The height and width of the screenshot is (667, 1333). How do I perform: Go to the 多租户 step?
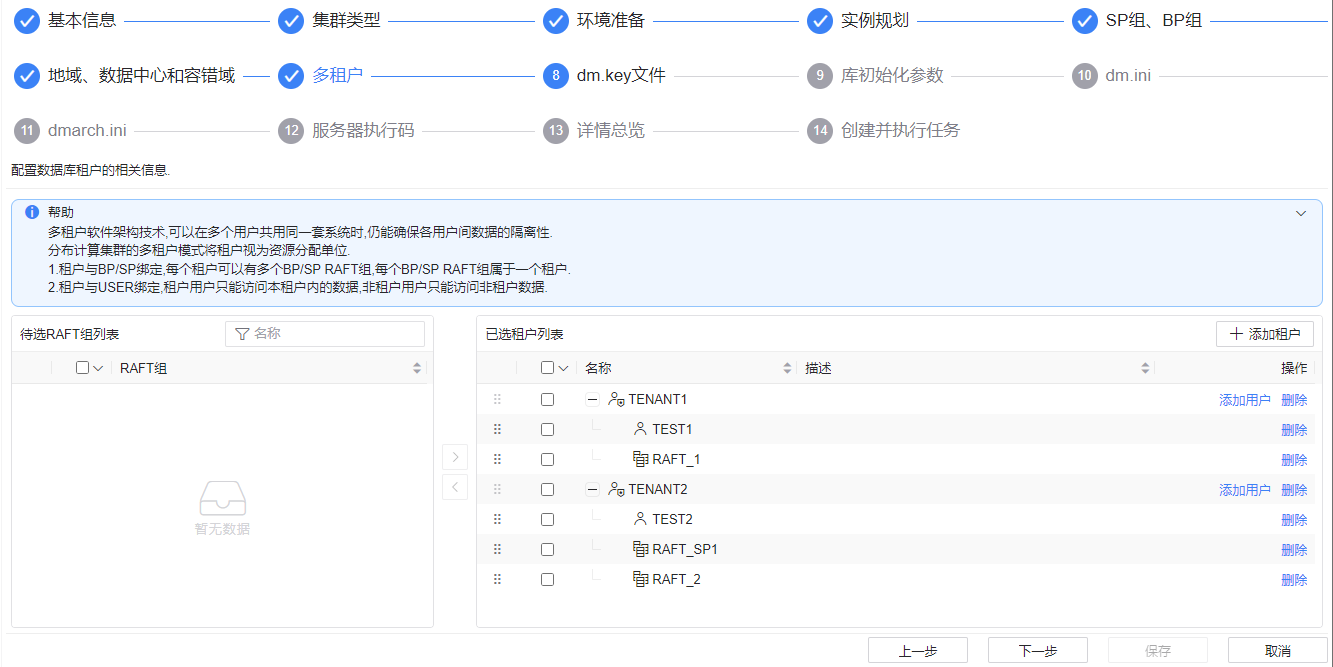[337, 75]
